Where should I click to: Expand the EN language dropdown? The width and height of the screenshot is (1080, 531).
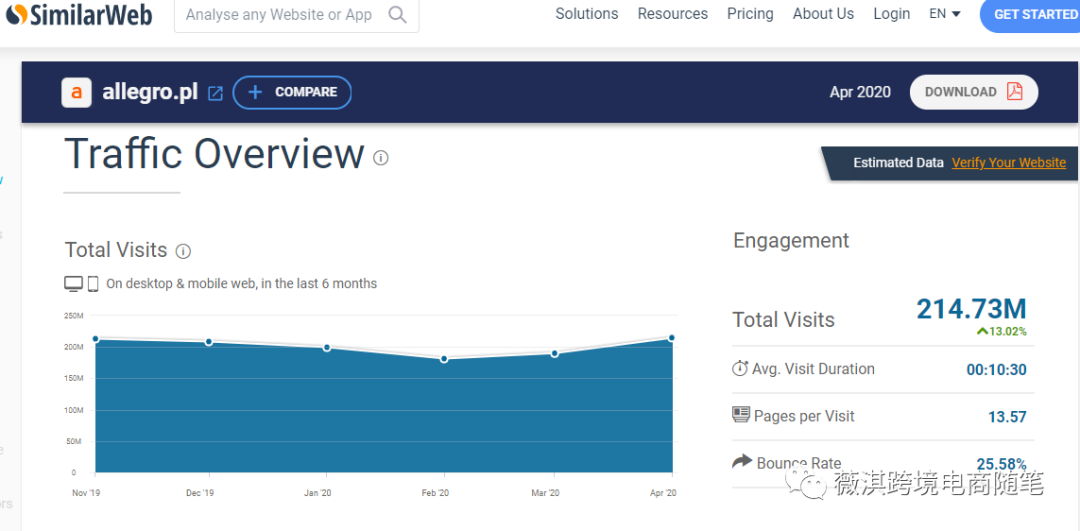tap(945, 14)
